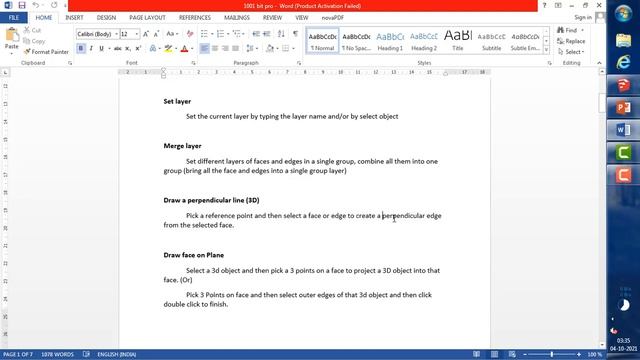Switch to the DESIGN tab
The height and width of the screenshot is (360, 640).
(106, 18)
